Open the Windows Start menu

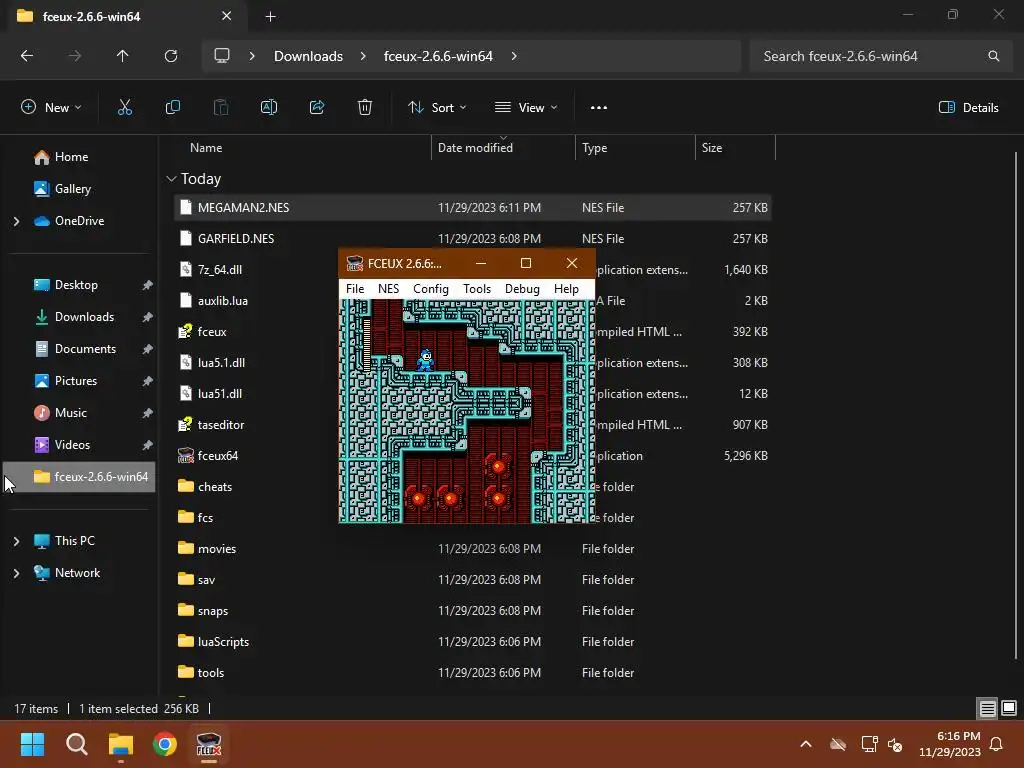click(x=32, y=744)
